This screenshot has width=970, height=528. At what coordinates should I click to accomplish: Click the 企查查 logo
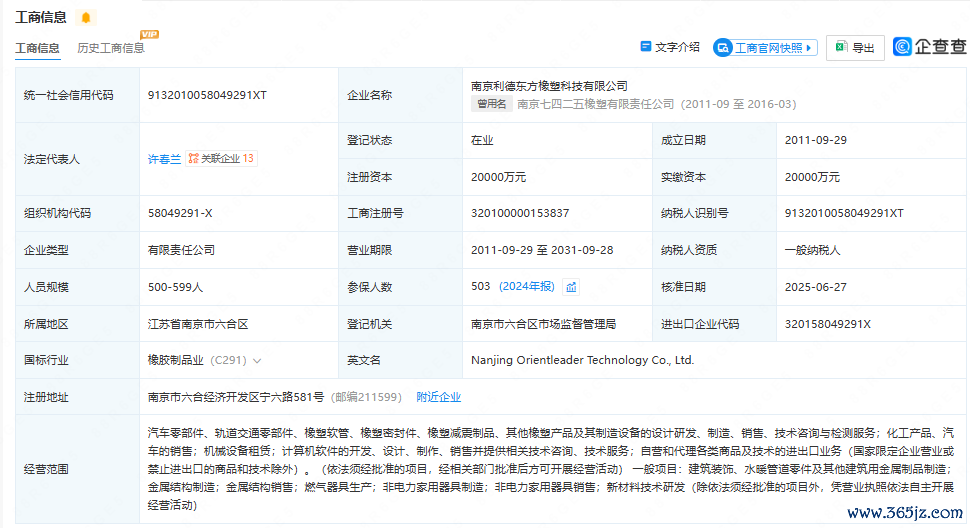coord(929,47)
